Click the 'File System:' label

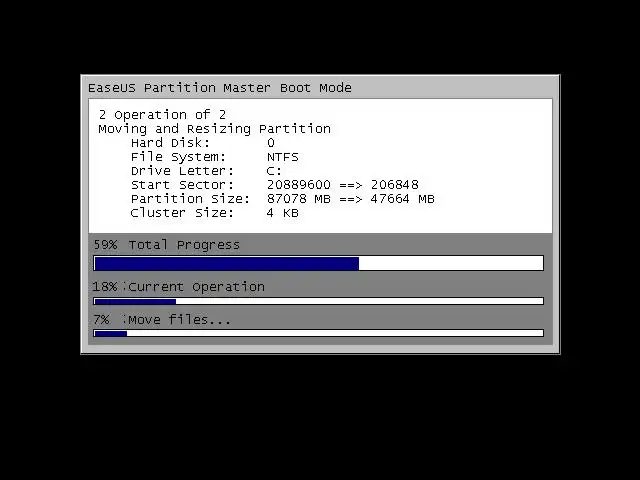[x=178, y=157]
